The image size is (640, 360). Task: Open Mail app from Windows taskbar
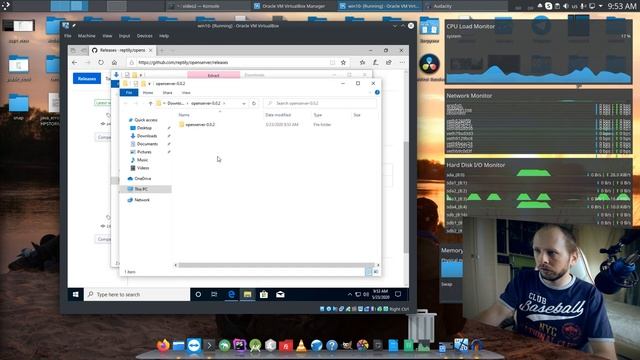[280, 294]
